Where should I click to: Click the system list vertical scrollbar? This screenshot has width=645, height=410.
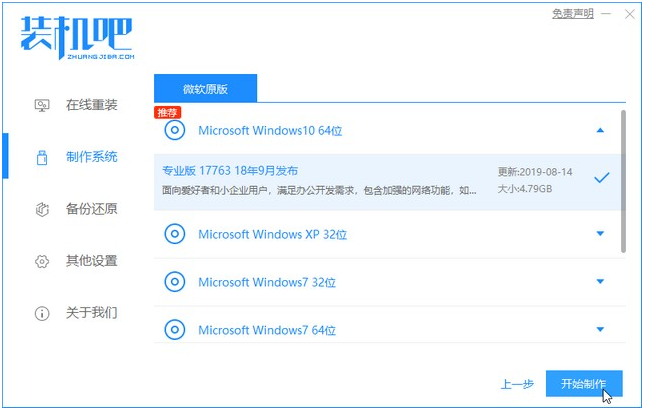tap(623, 181)
